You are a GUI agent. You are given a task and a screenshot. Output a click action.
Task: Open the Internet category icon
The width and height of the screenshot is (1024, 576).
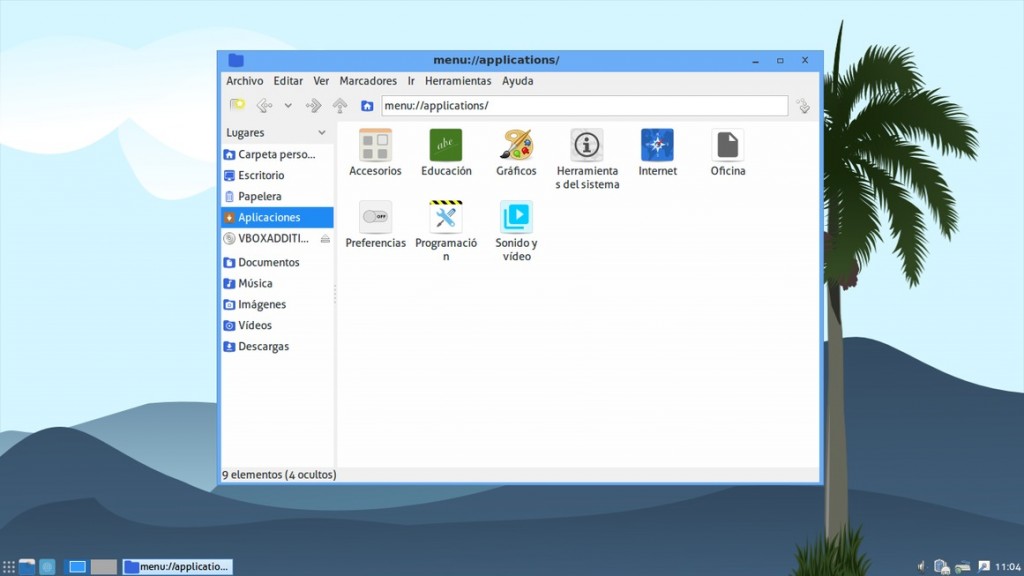pos(657,146)
